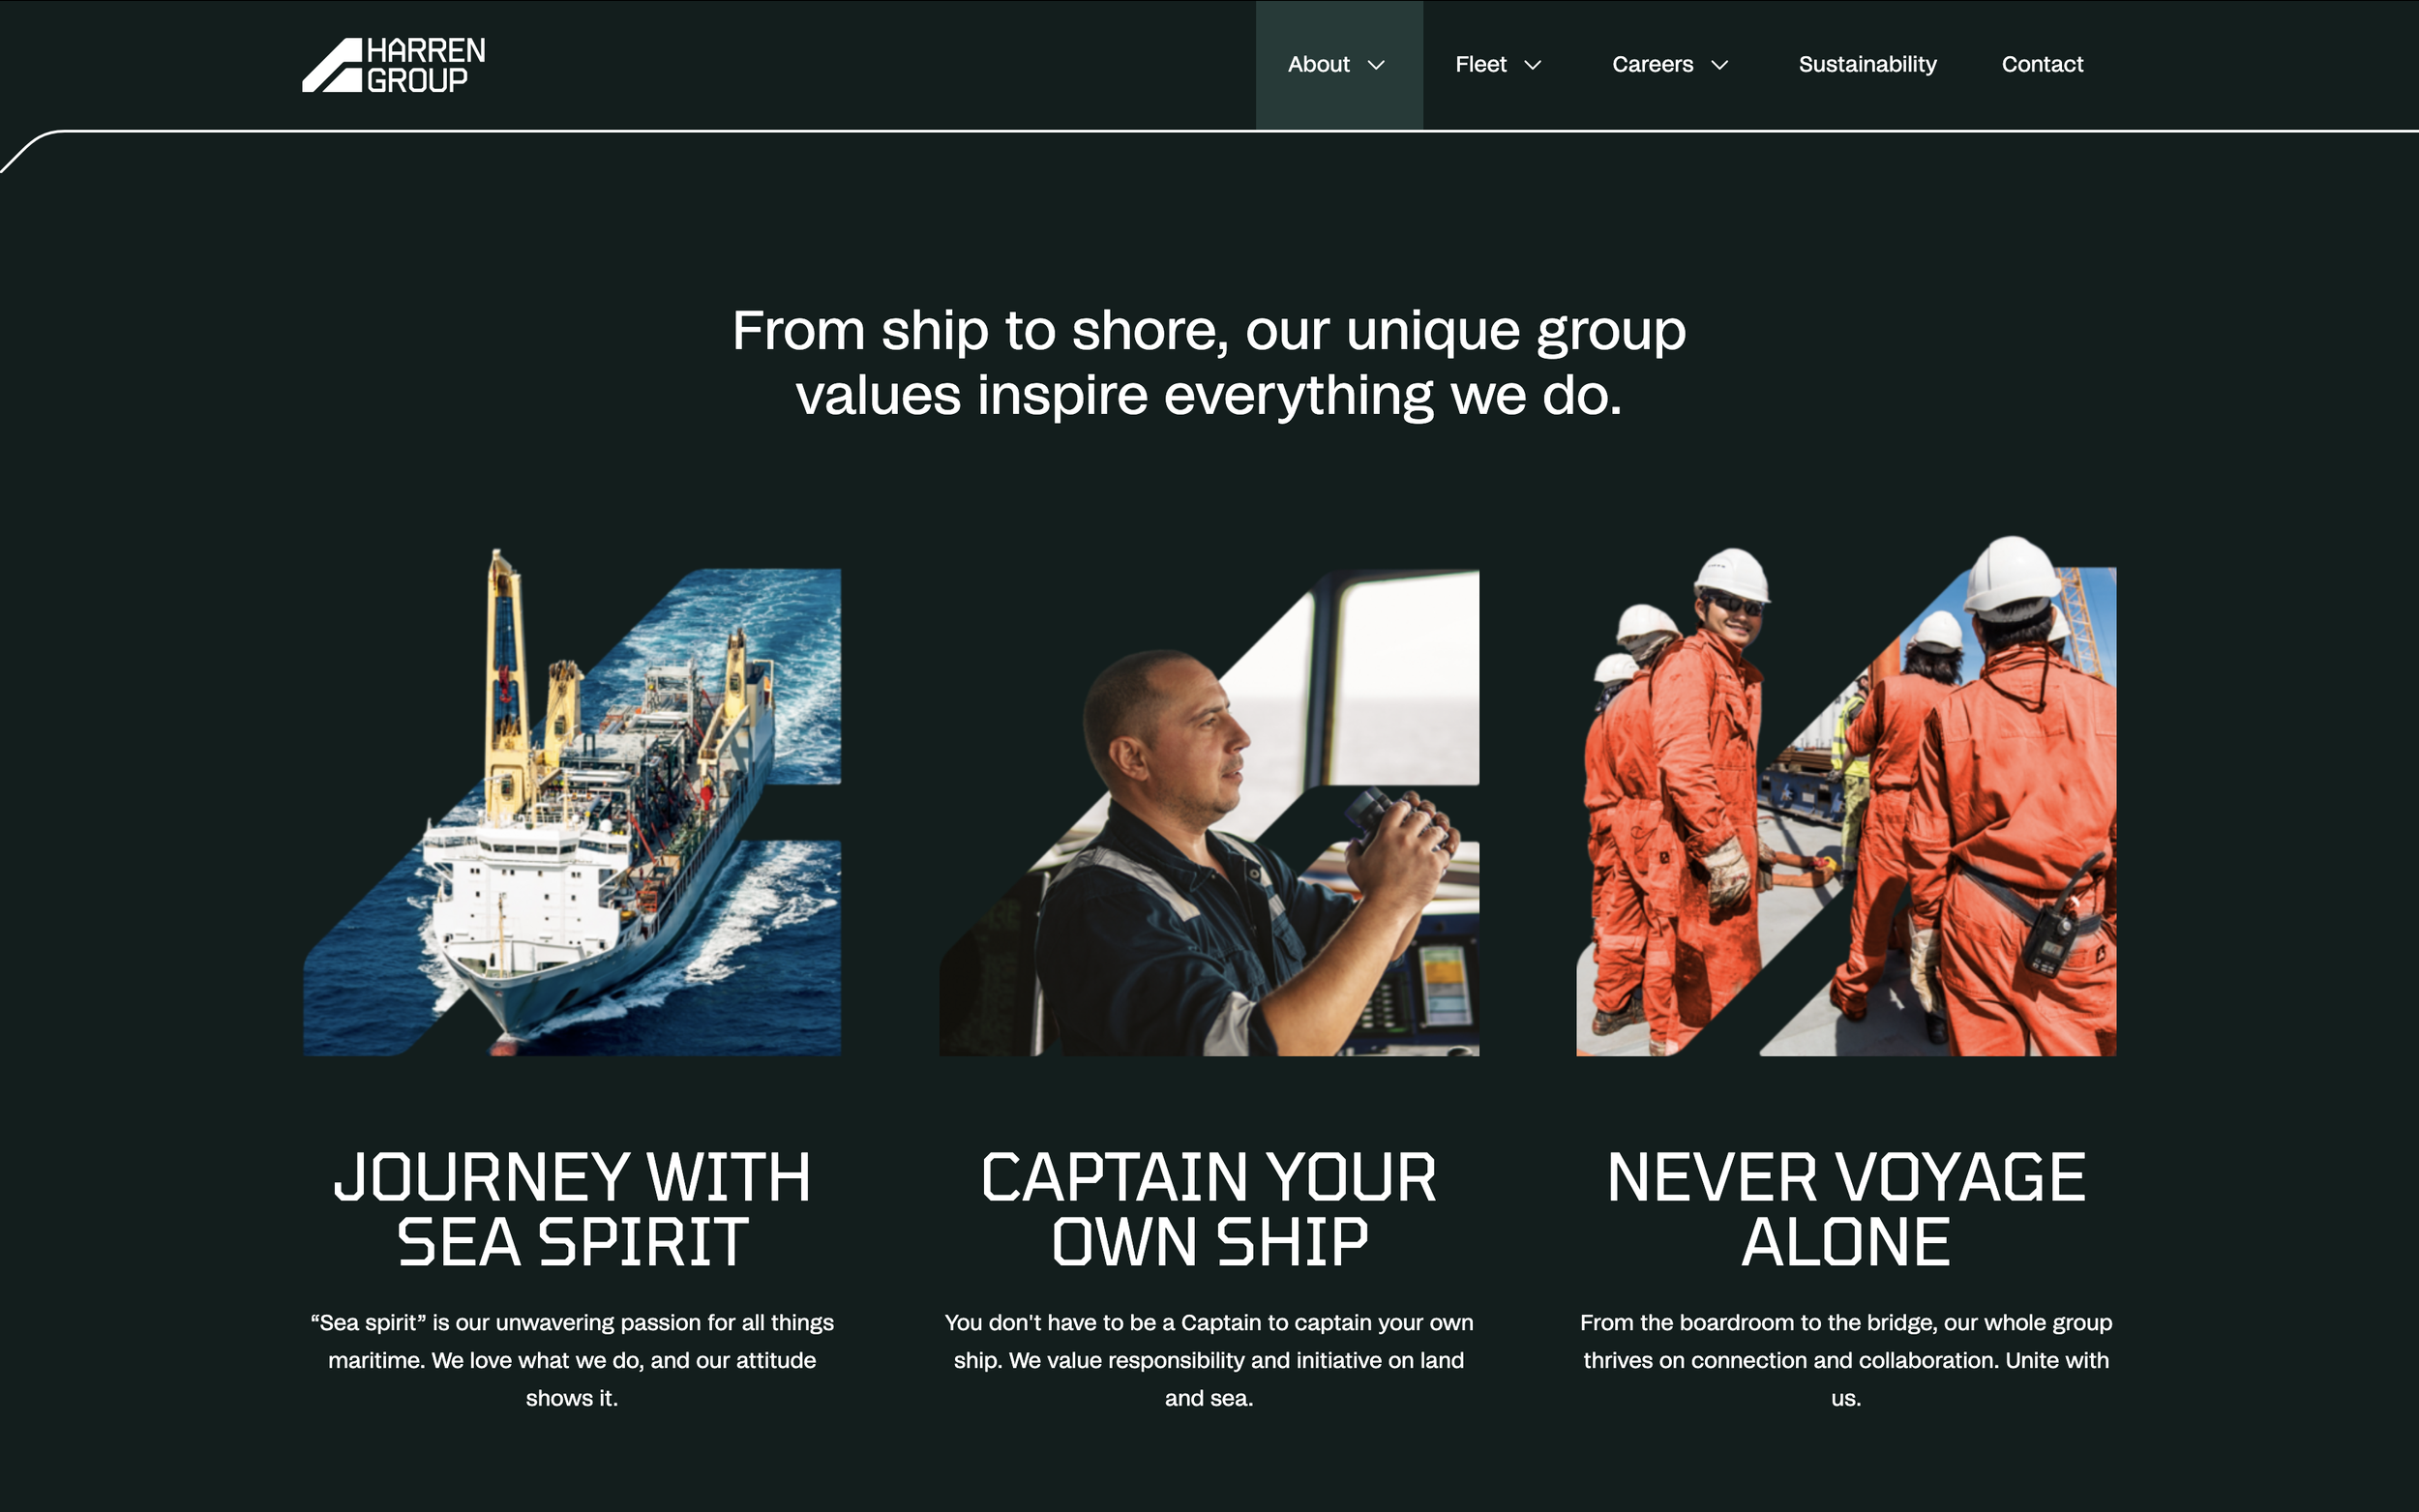This screenshot has width=2419, height=1512.
Task: Go to the Contact page
Action: tap(2042, 64)
